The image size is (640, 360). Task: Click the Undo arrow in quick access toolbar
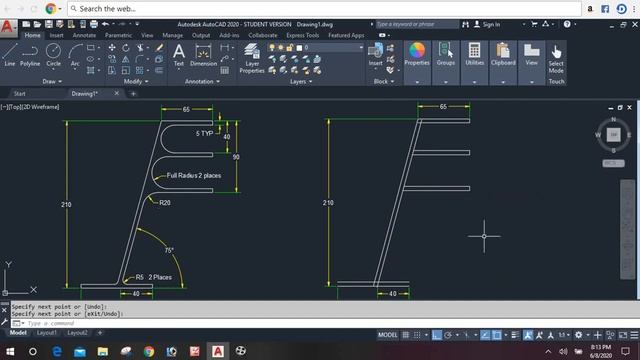coord(105,24)
